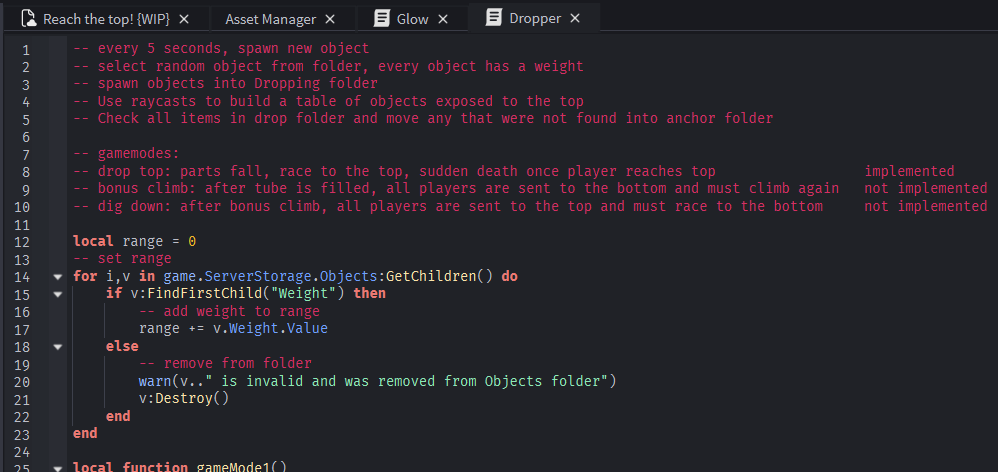Viewport: 998px width, 472px height.
Task: Close the Glow script tab
Action: 444,19
